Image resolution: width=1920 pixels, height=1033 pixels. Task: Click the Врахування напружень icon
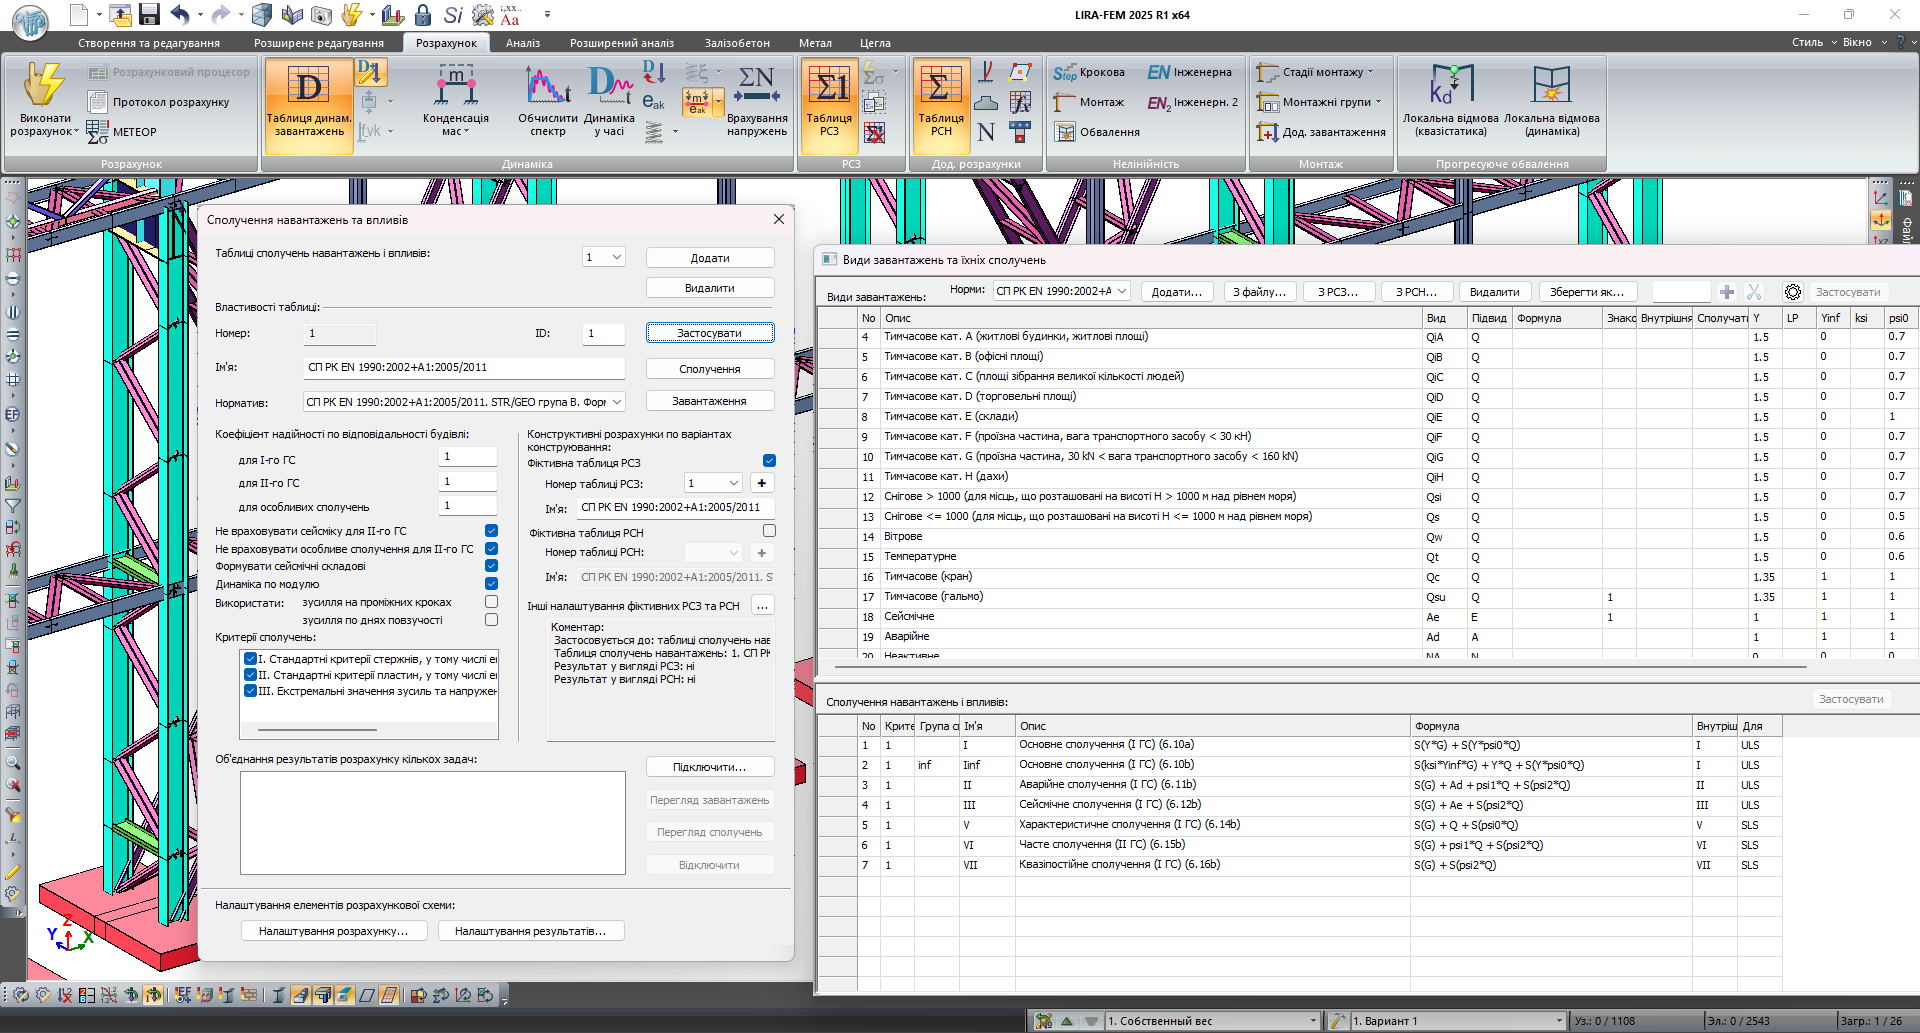coord(756,90)
